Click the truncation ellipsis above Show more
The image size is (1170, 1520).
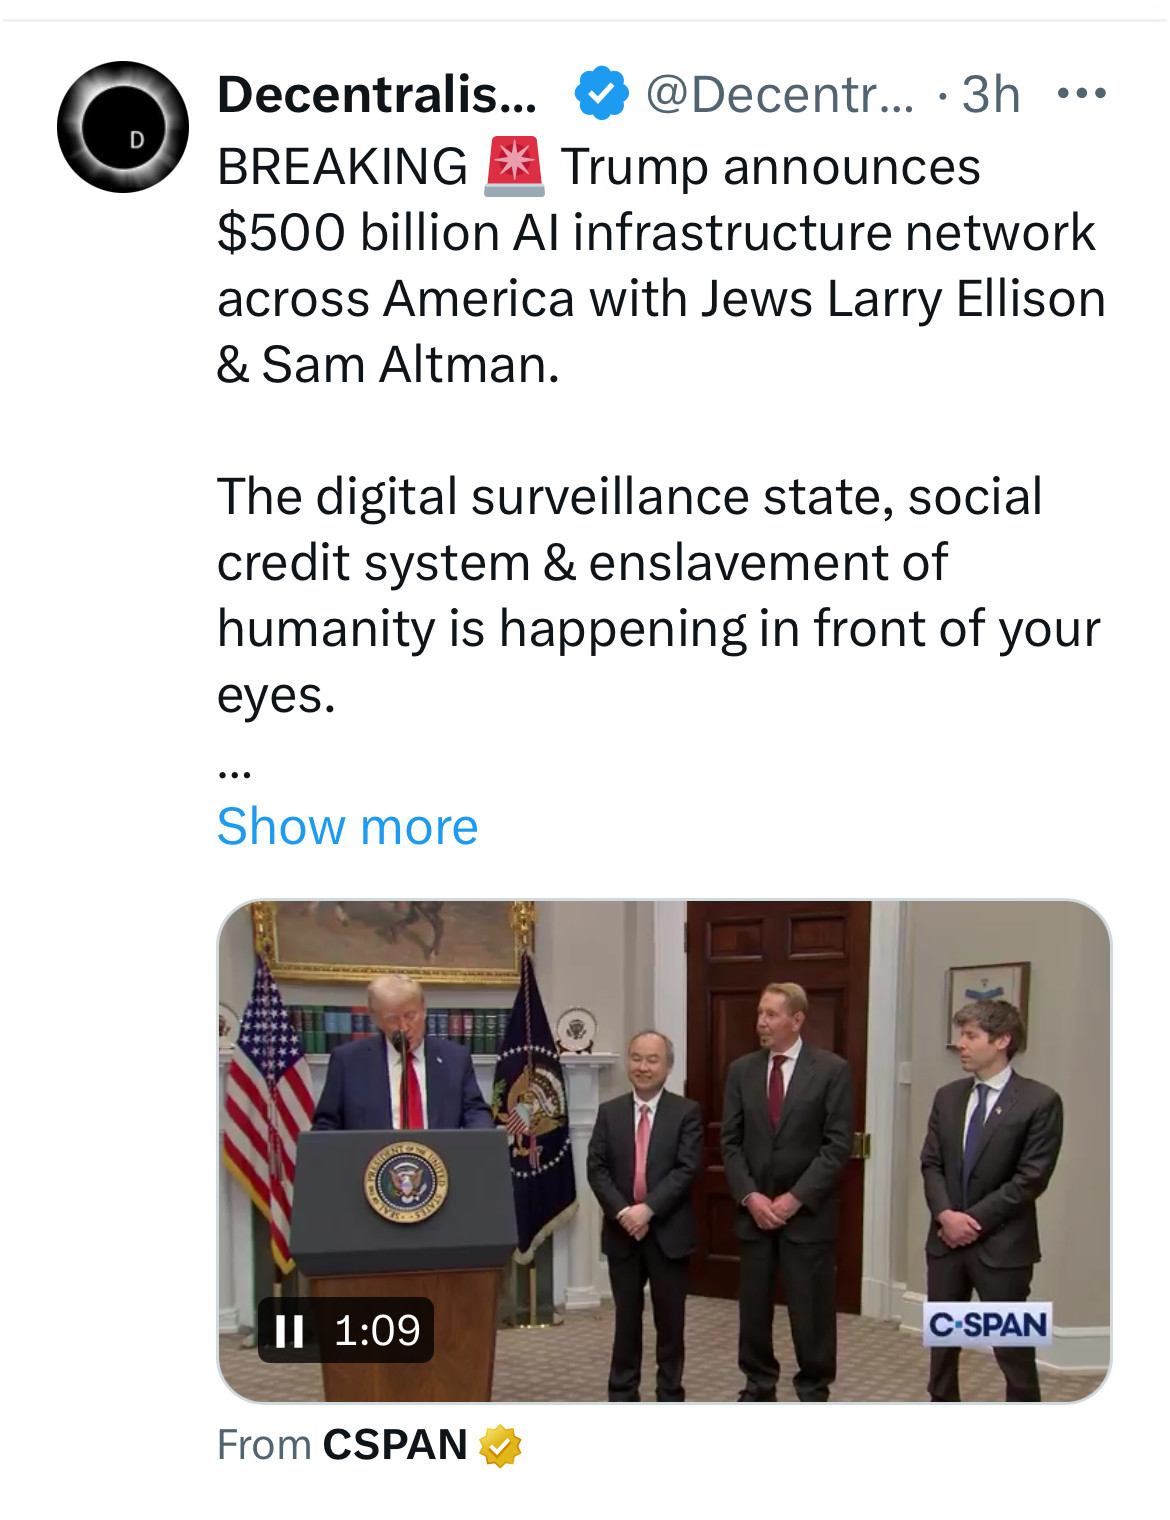pyautogui.click(x=234, y=772)
